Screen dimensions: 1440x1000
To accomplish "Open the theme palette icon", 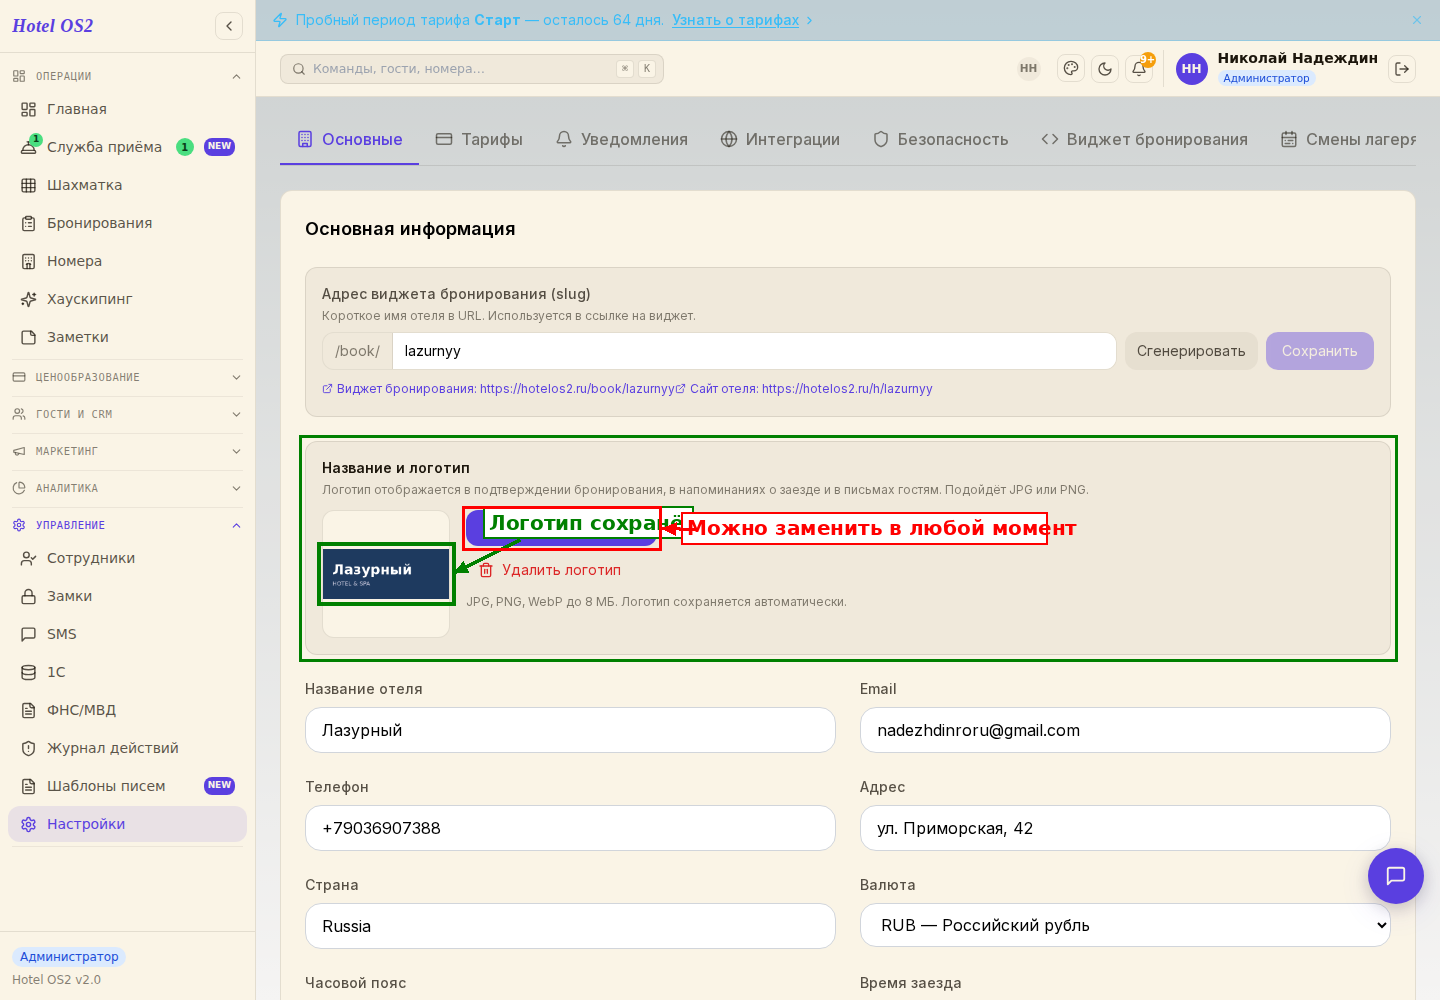I will (x=1071, y=69).
